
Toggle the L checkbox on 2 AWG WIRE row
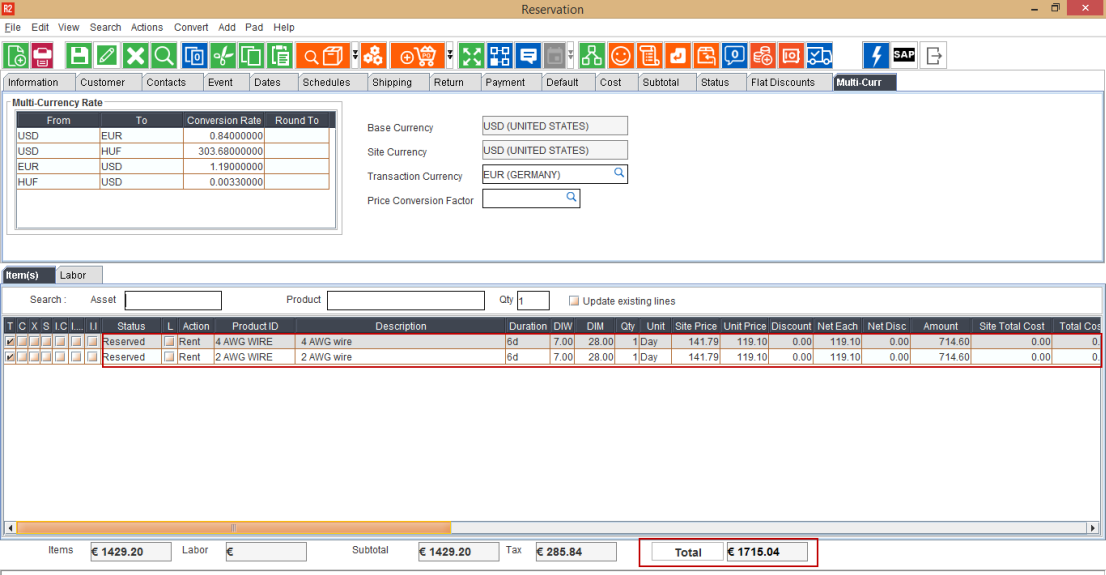169,357
